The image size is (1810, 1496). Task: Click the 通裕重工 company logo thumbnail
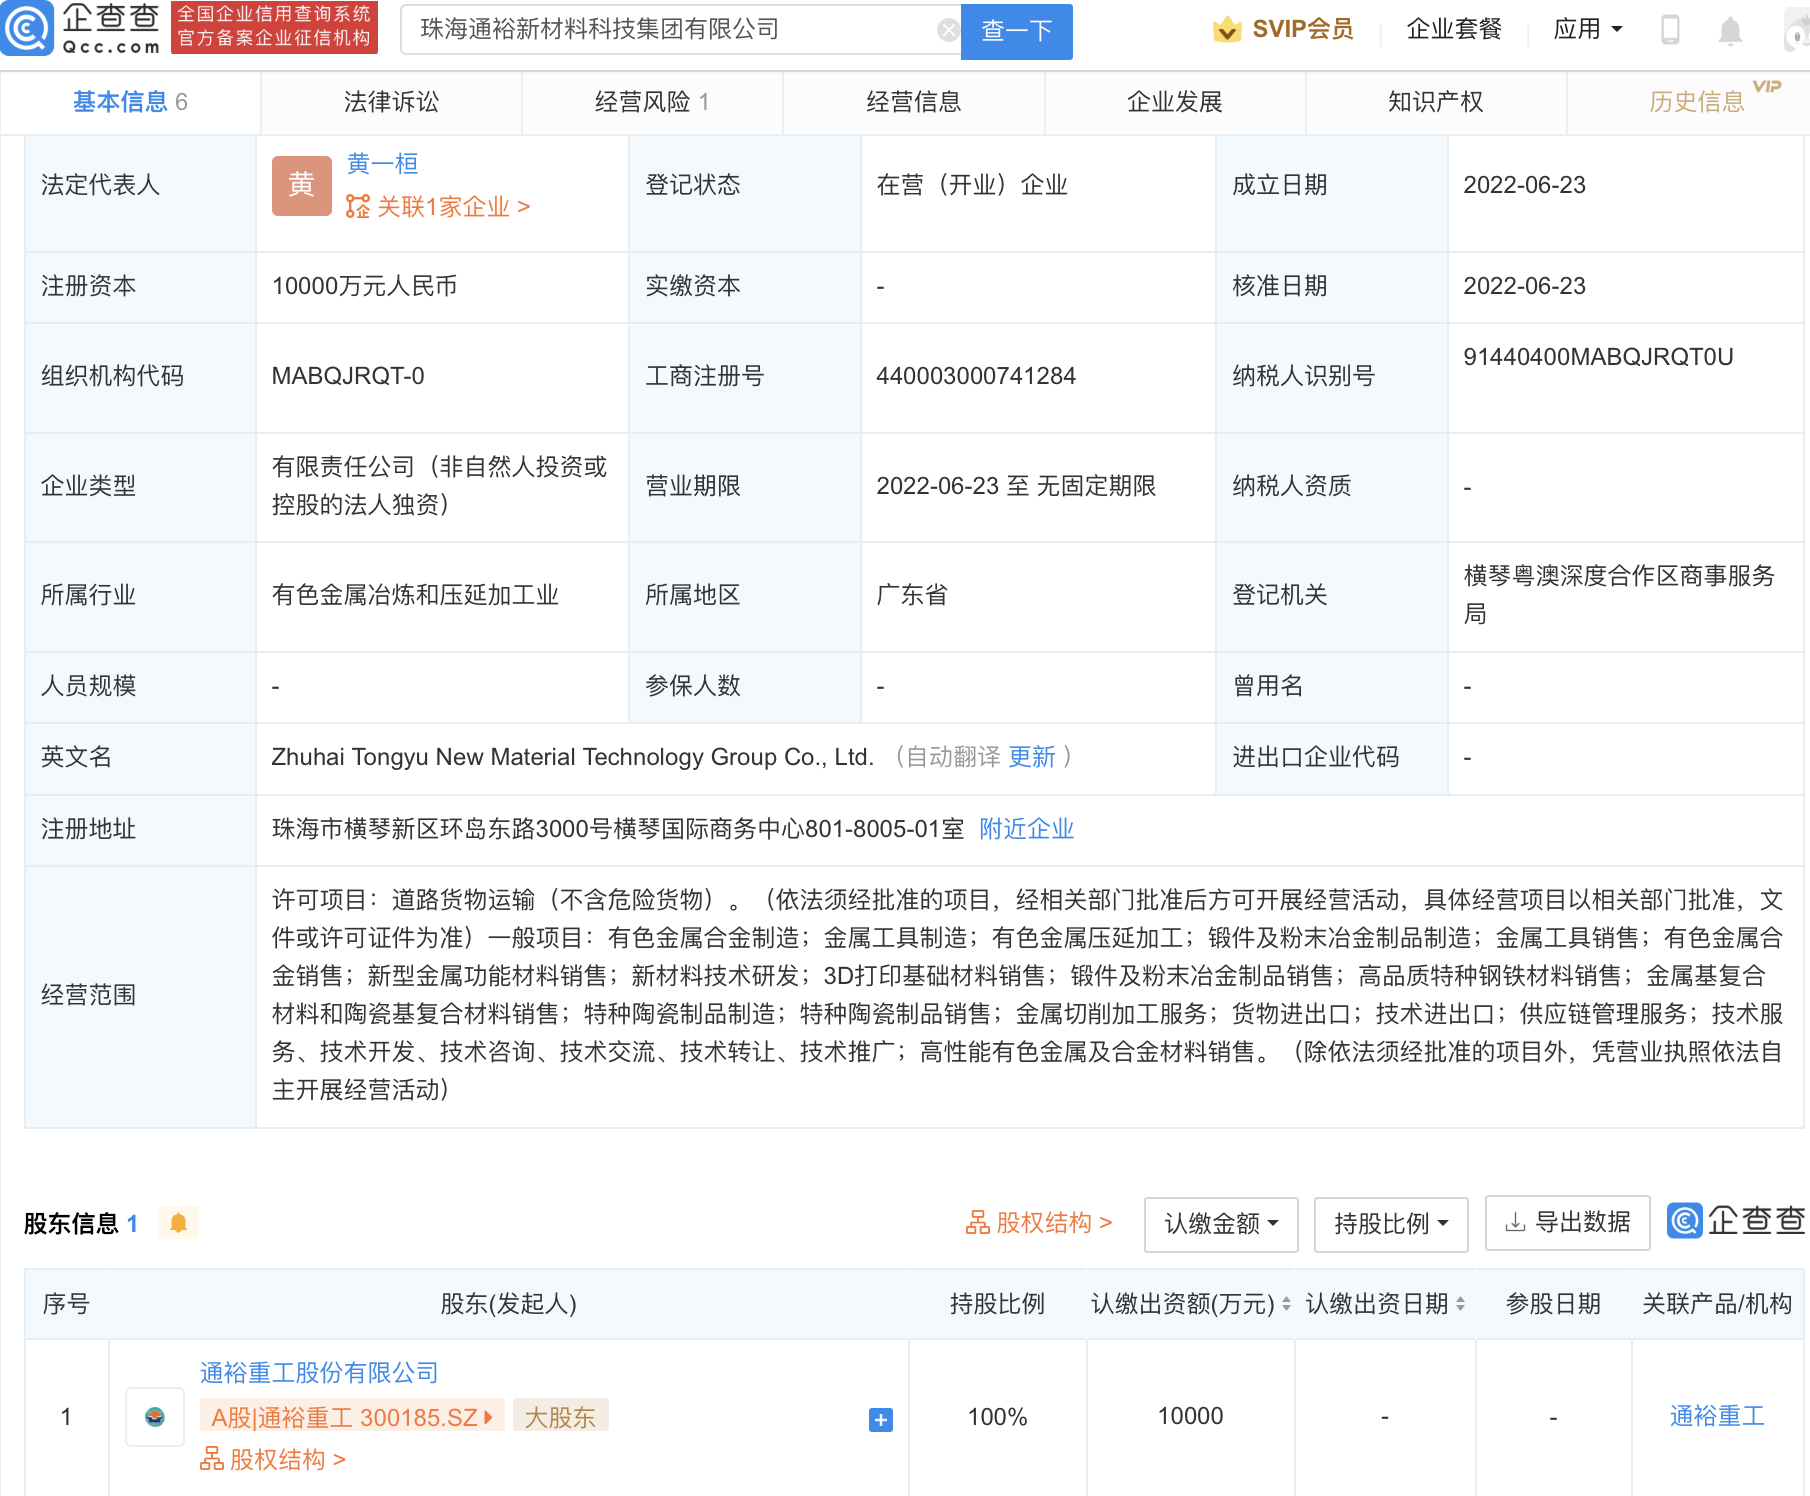pyautogui.click(x=155, y=1416)
